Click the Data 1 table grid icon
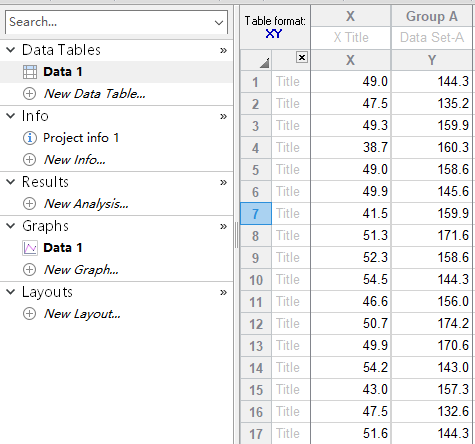This screenshot has height=444, width=475. click(30, 72)
